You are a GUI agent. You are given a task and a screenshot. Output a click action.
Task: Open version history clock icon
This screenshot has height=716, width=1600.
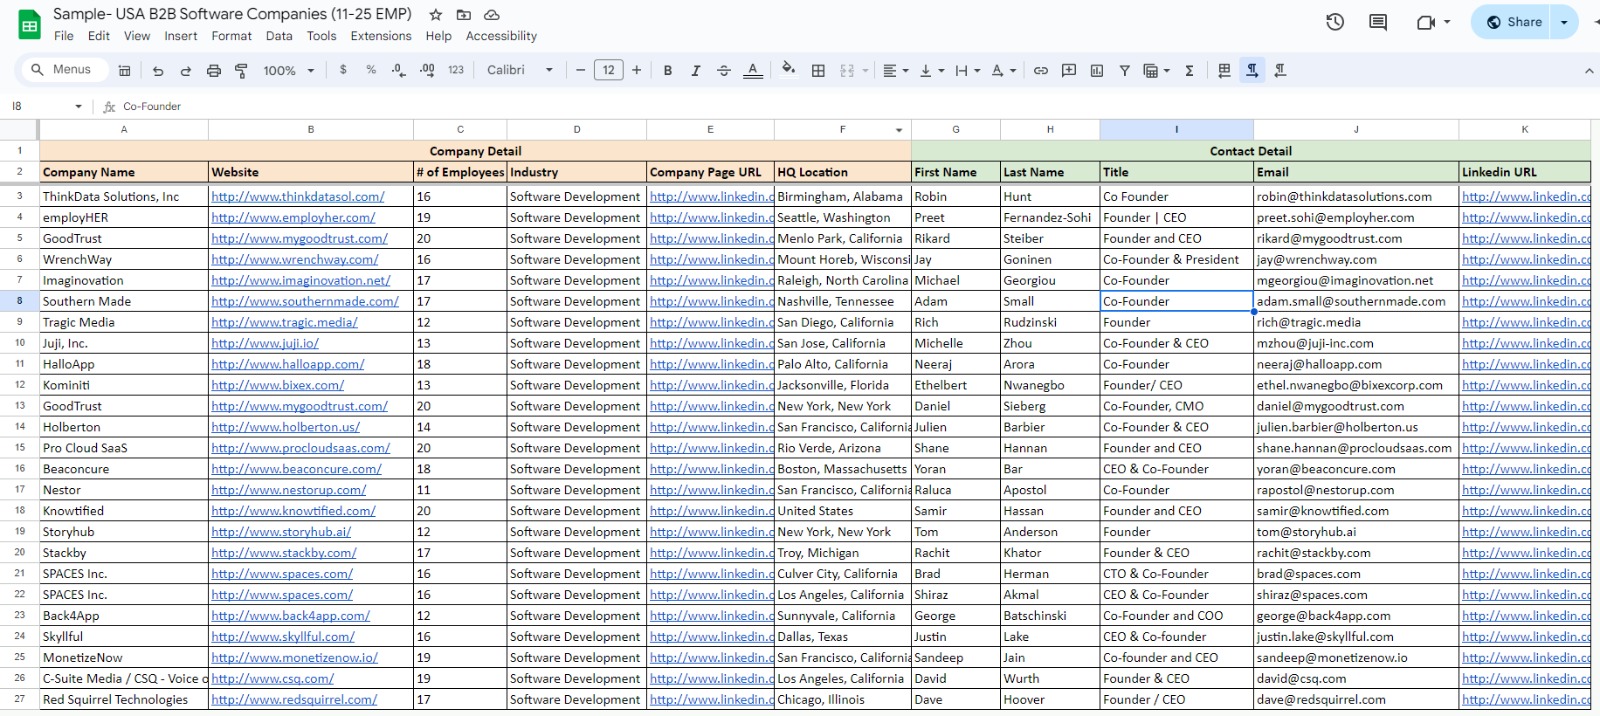(x=1335, y=22)
